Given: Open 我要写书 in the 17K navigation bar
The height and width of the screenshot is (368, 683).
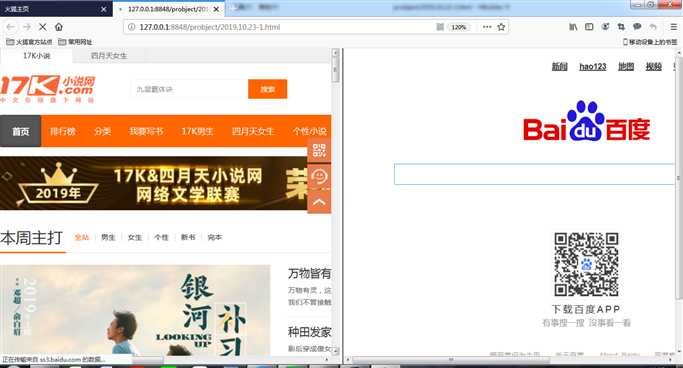Looking at the screenshot, I should click(x=146, y=131).
